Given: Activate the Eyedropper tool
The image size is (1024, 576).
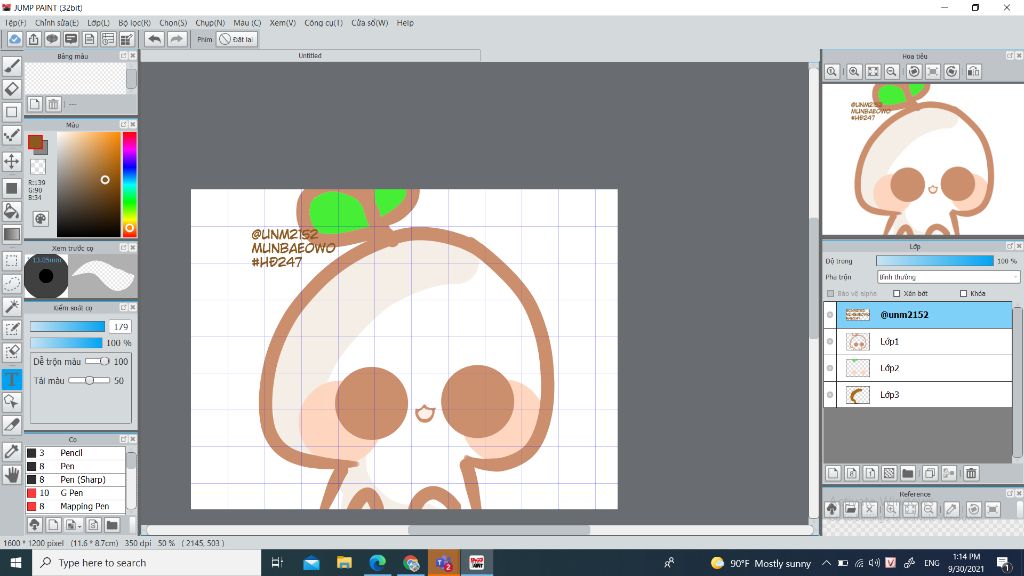Looking at the screenshot, I should [x=12, y=451].
